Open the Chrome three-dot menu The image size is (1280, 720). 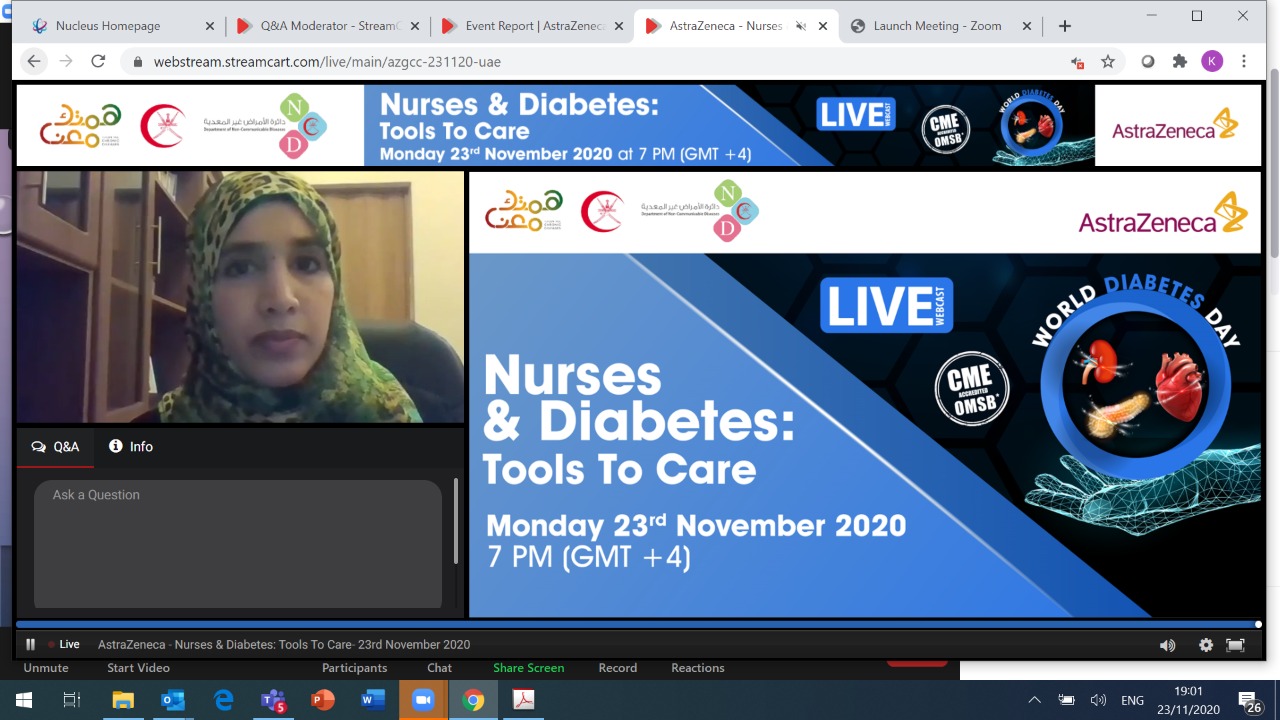tap(1244, 62)
